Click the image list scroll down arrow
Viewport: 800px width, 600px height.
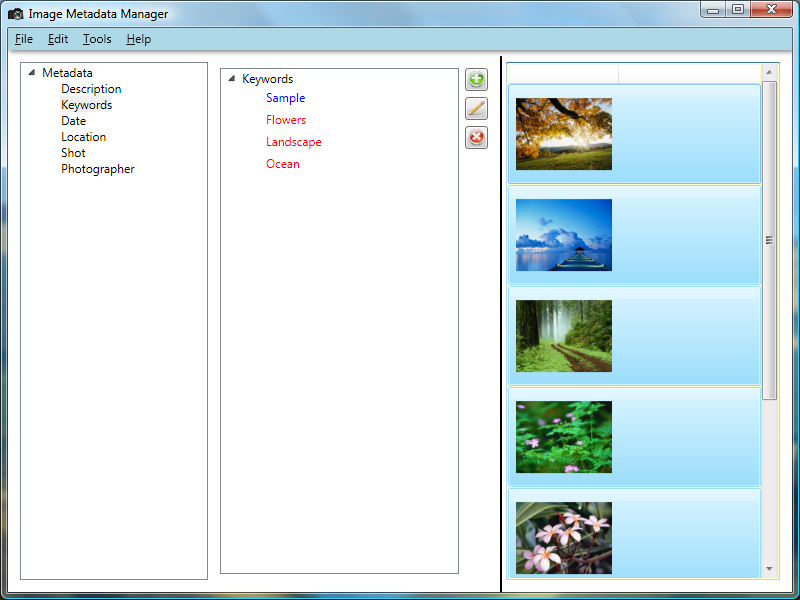click(x=769, y=569)
